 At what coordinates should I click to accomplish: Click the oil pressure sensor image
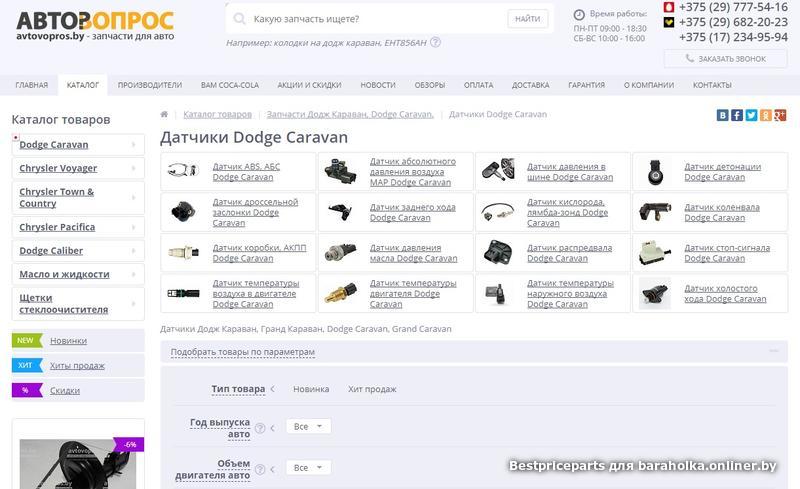pyautogui.click(x=340, y=252)
